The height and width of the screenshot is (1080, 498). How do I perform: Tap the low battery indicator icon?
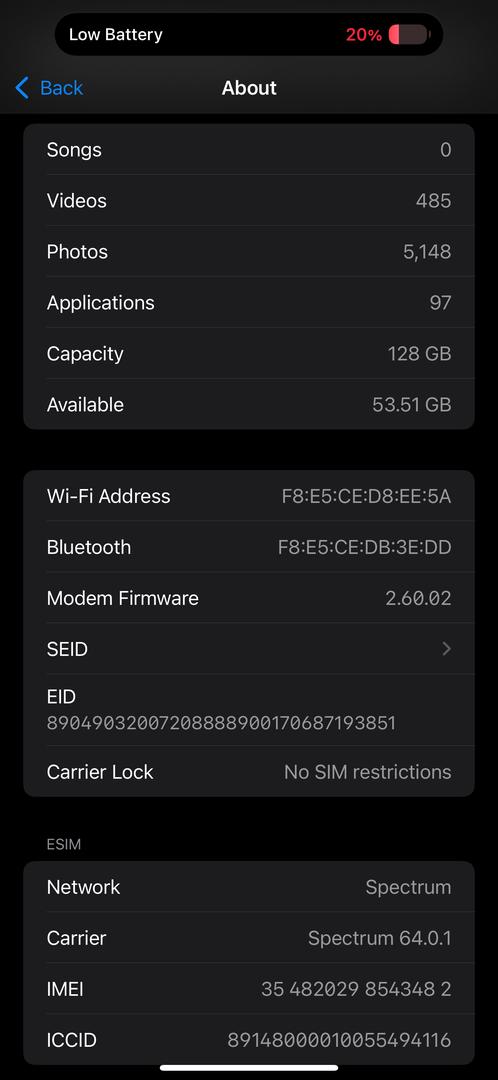(409, 34)
